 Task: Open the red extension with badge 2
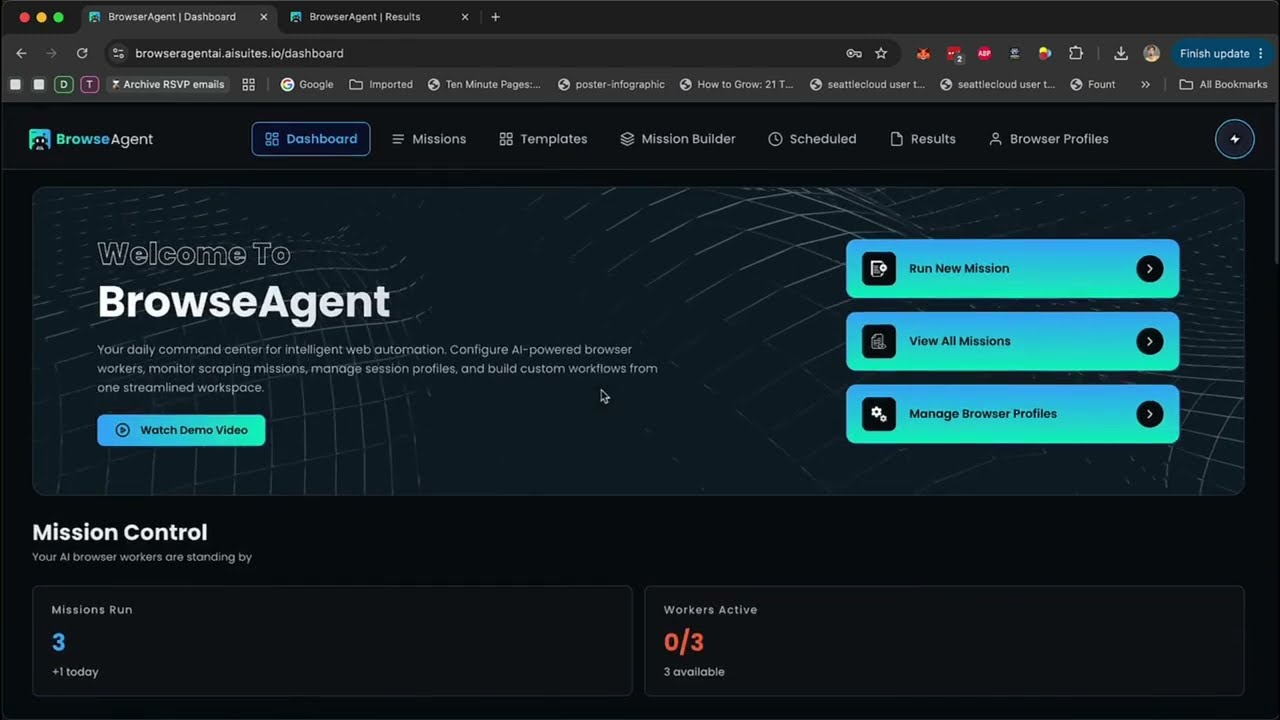(x=954, y=54)
